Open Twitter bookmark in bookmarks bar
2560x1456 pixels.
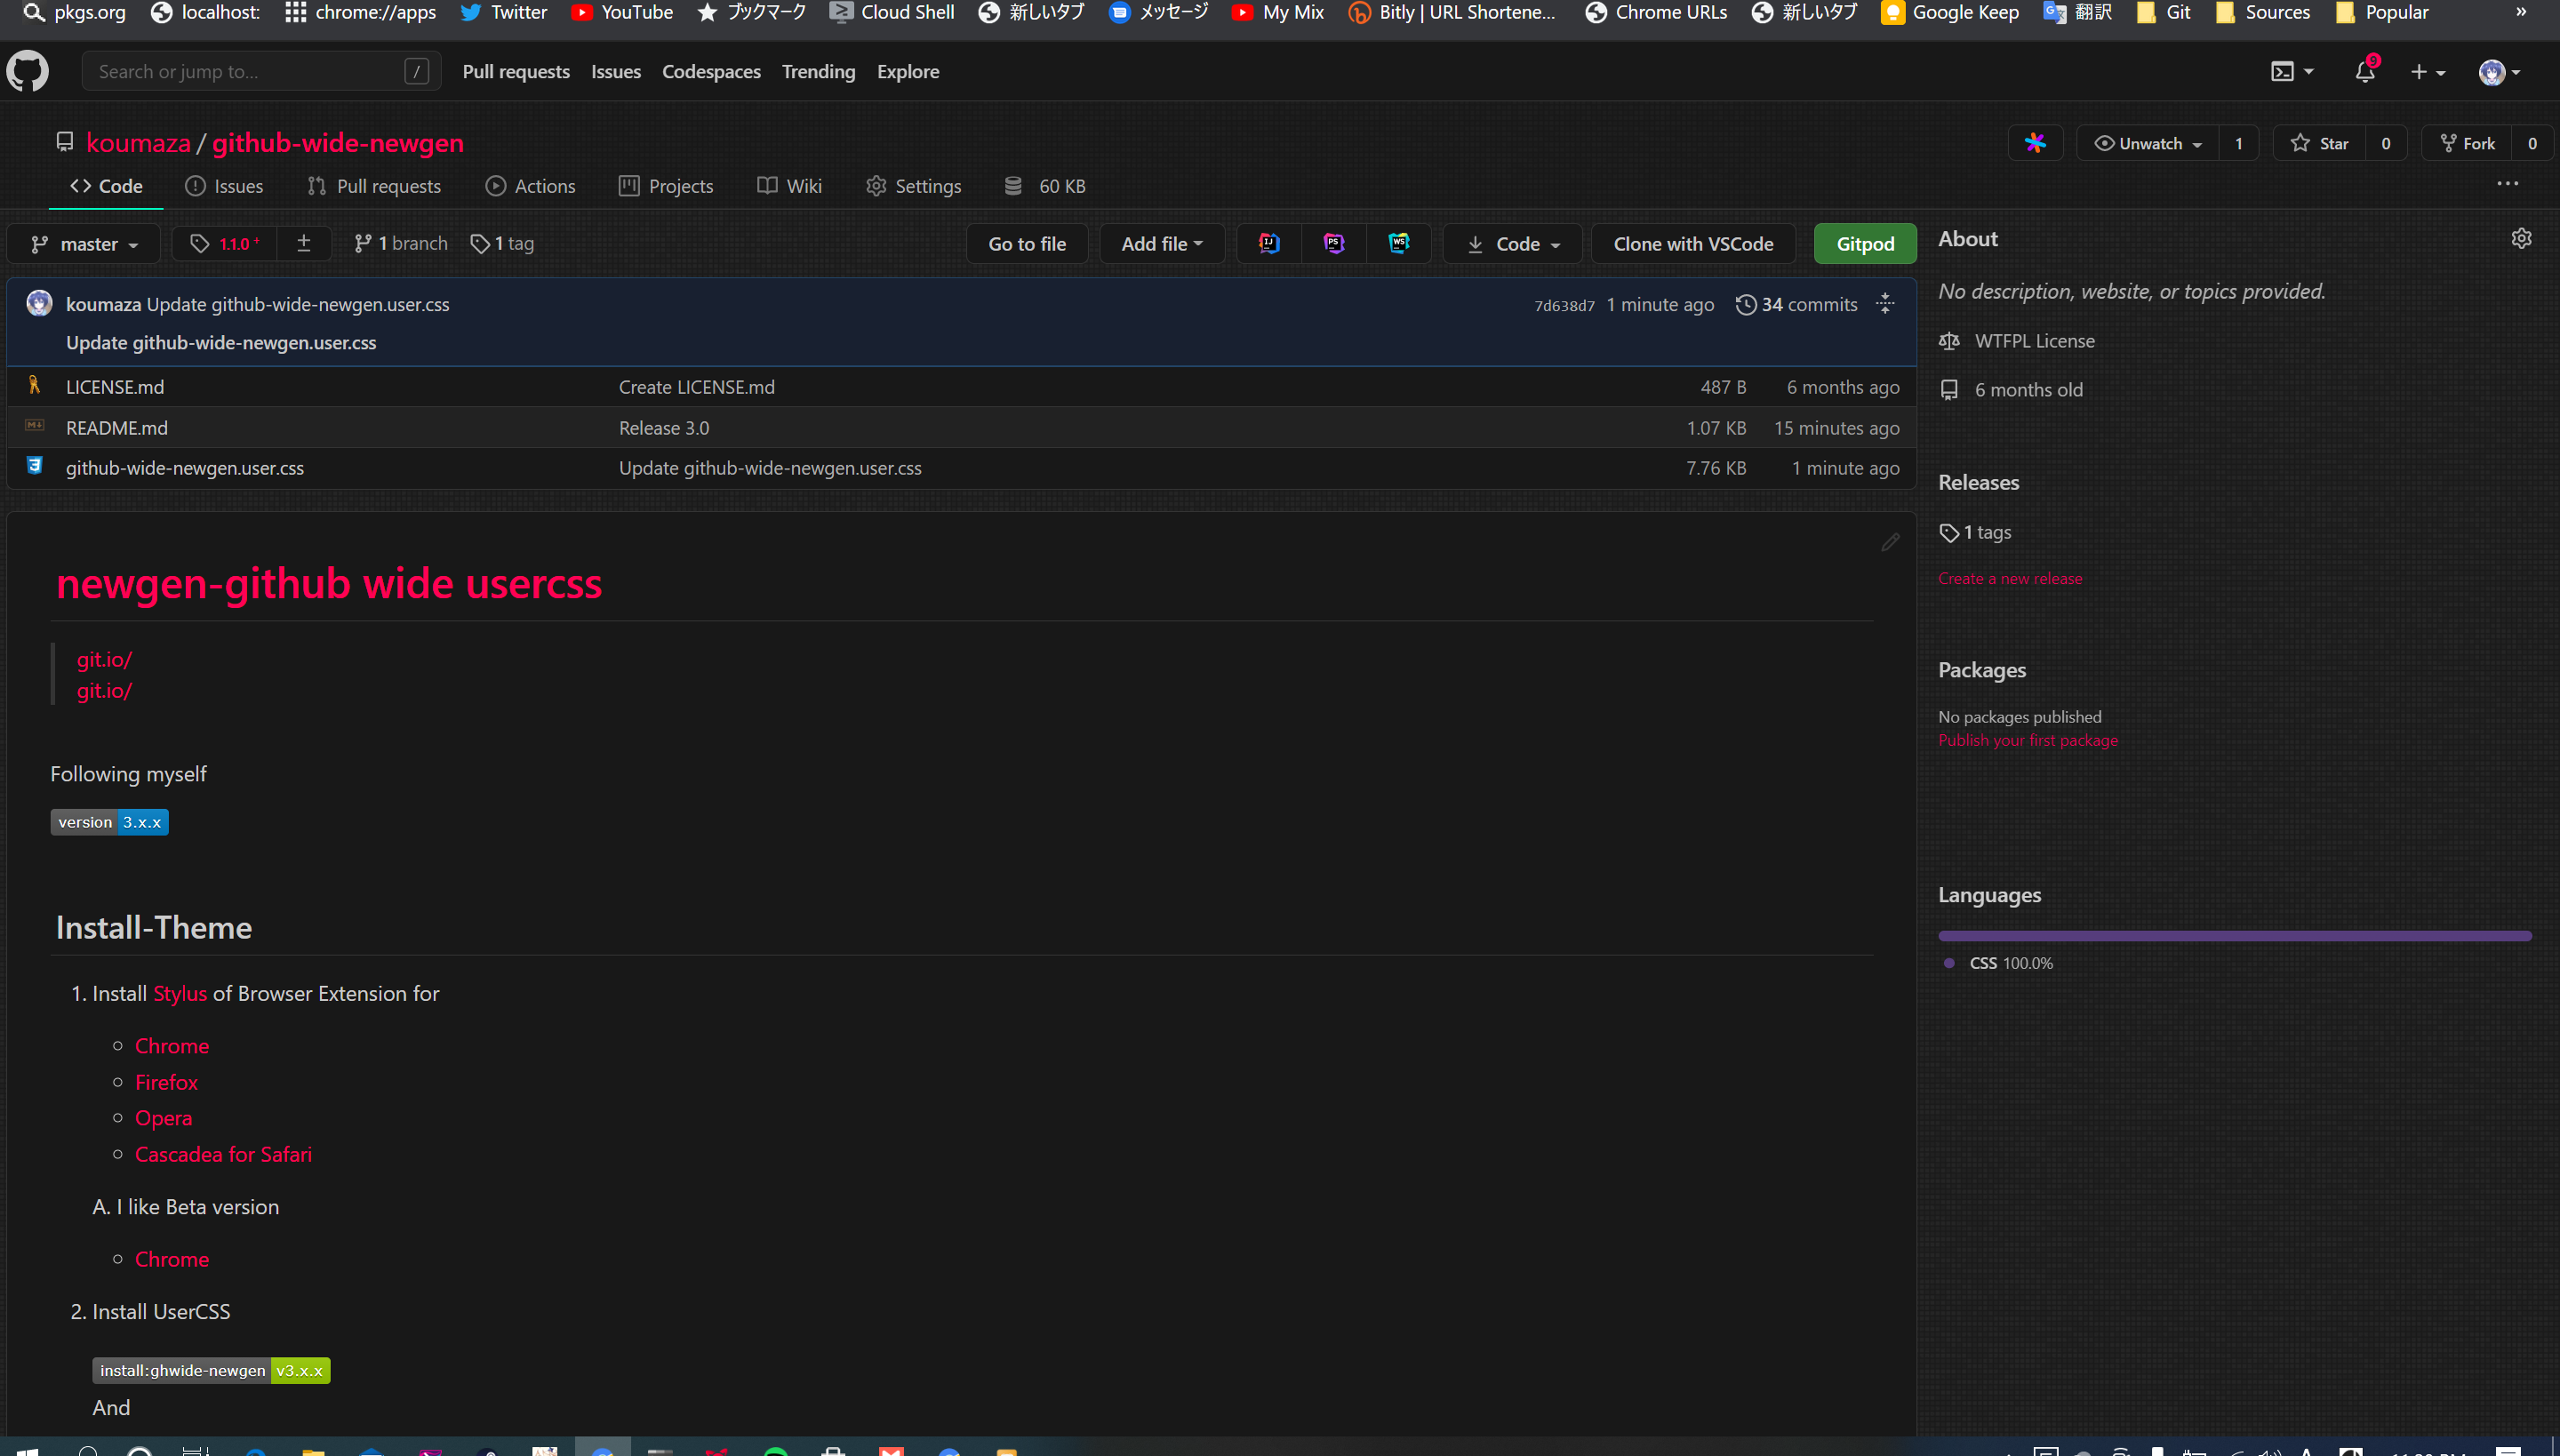(503, 12)
